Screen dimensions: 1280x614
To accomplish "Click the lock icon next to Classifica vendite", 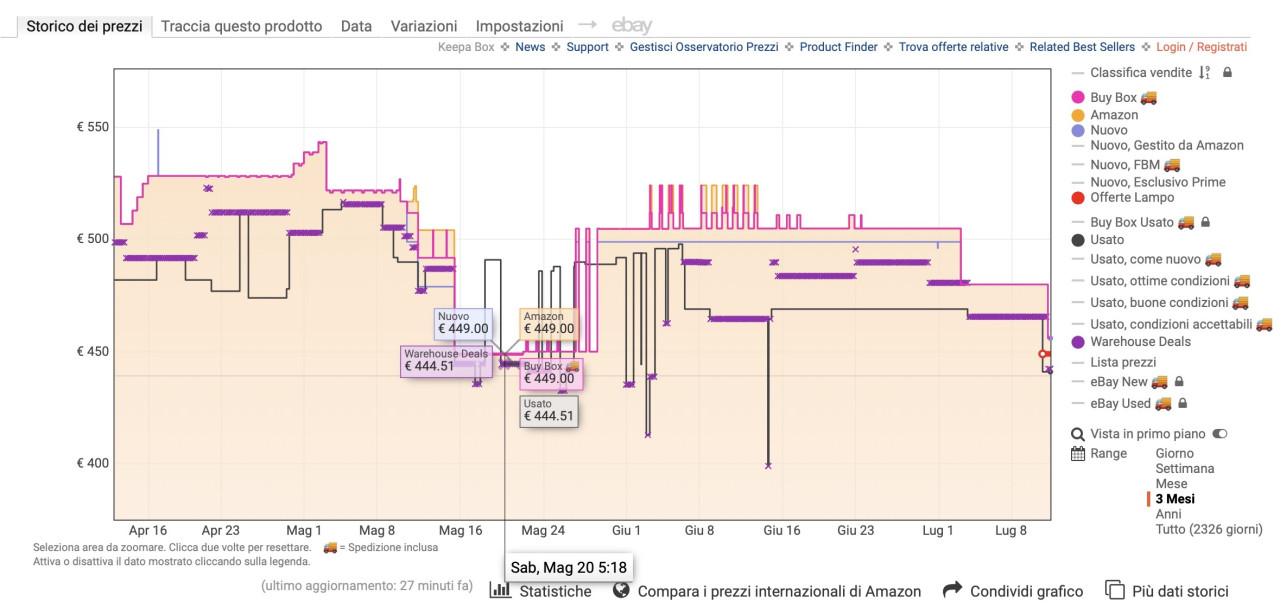I will (1227, 72).
